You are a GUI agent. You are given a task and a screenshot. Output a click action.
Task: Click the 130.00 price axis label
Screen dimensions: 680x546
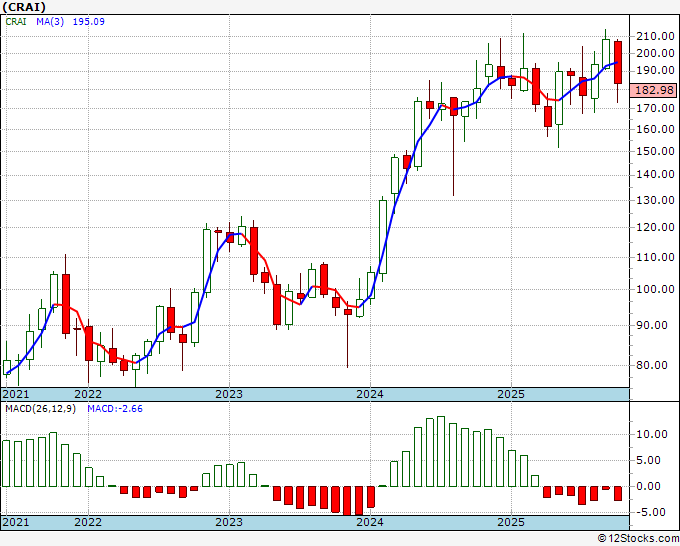[x=655, y=200]
